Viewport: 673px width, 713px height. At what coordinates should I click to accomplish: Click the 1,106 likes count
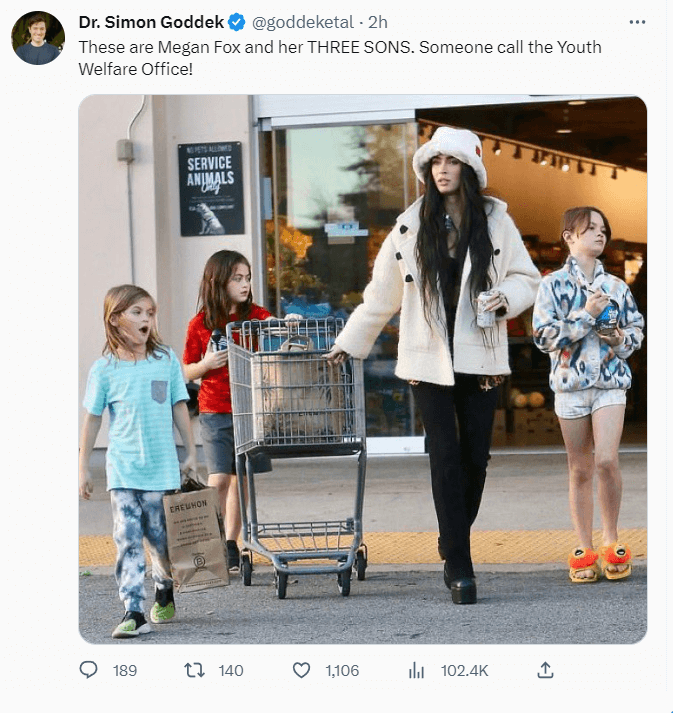pos(342,671)
